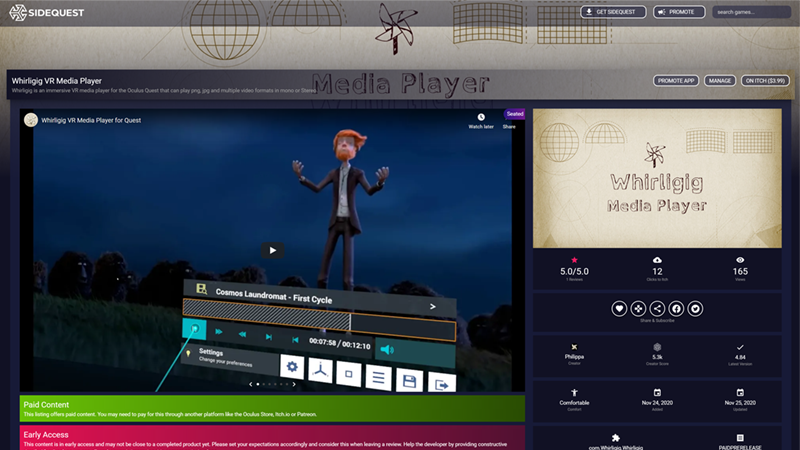
Task: Click the video channel avatar
Action: click(31, 120)
